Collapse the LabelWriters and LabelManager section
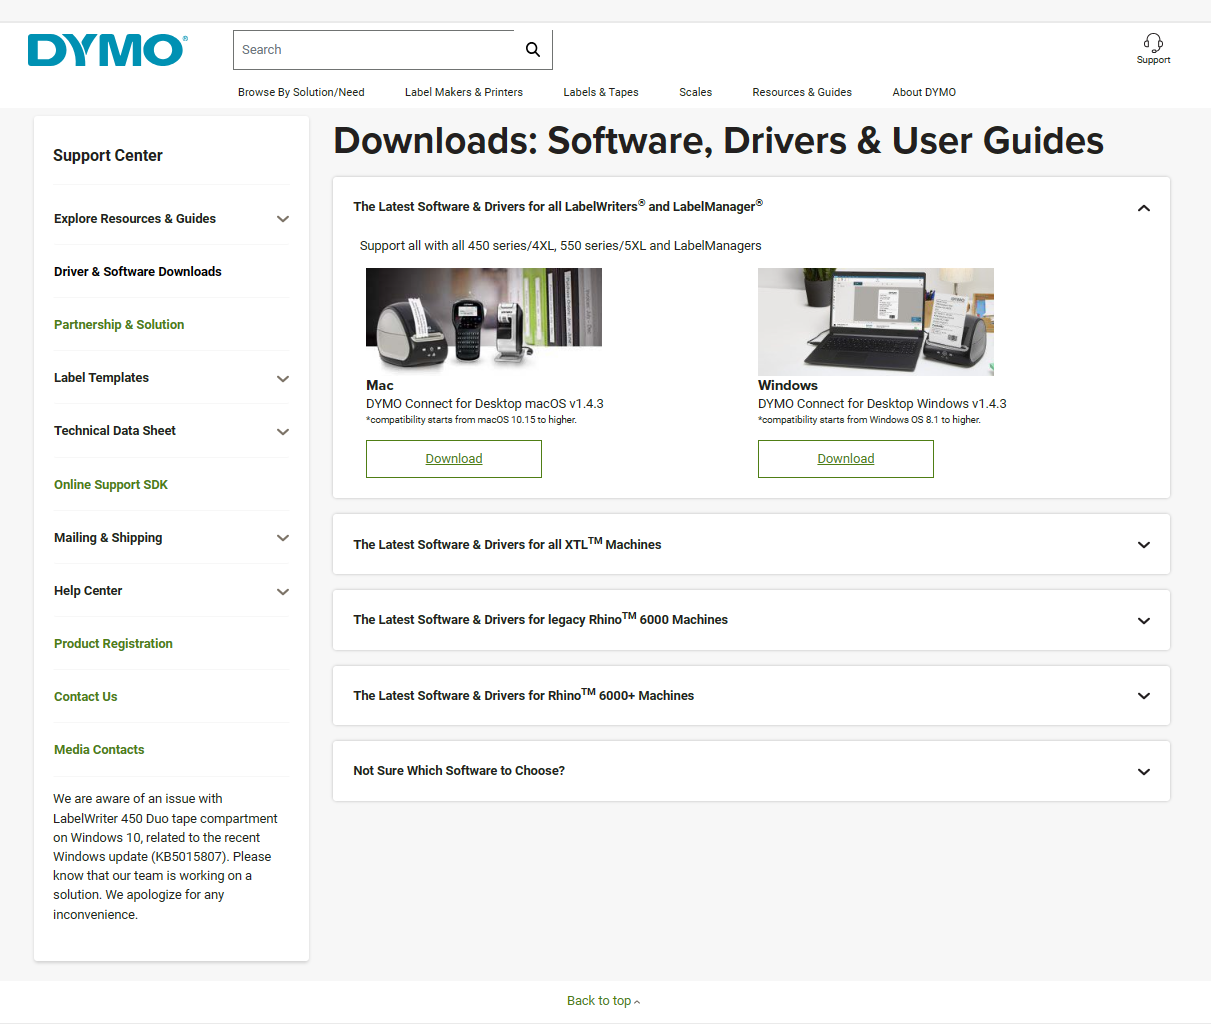Viewport: 1211px width, 1036px height. 1143,208
